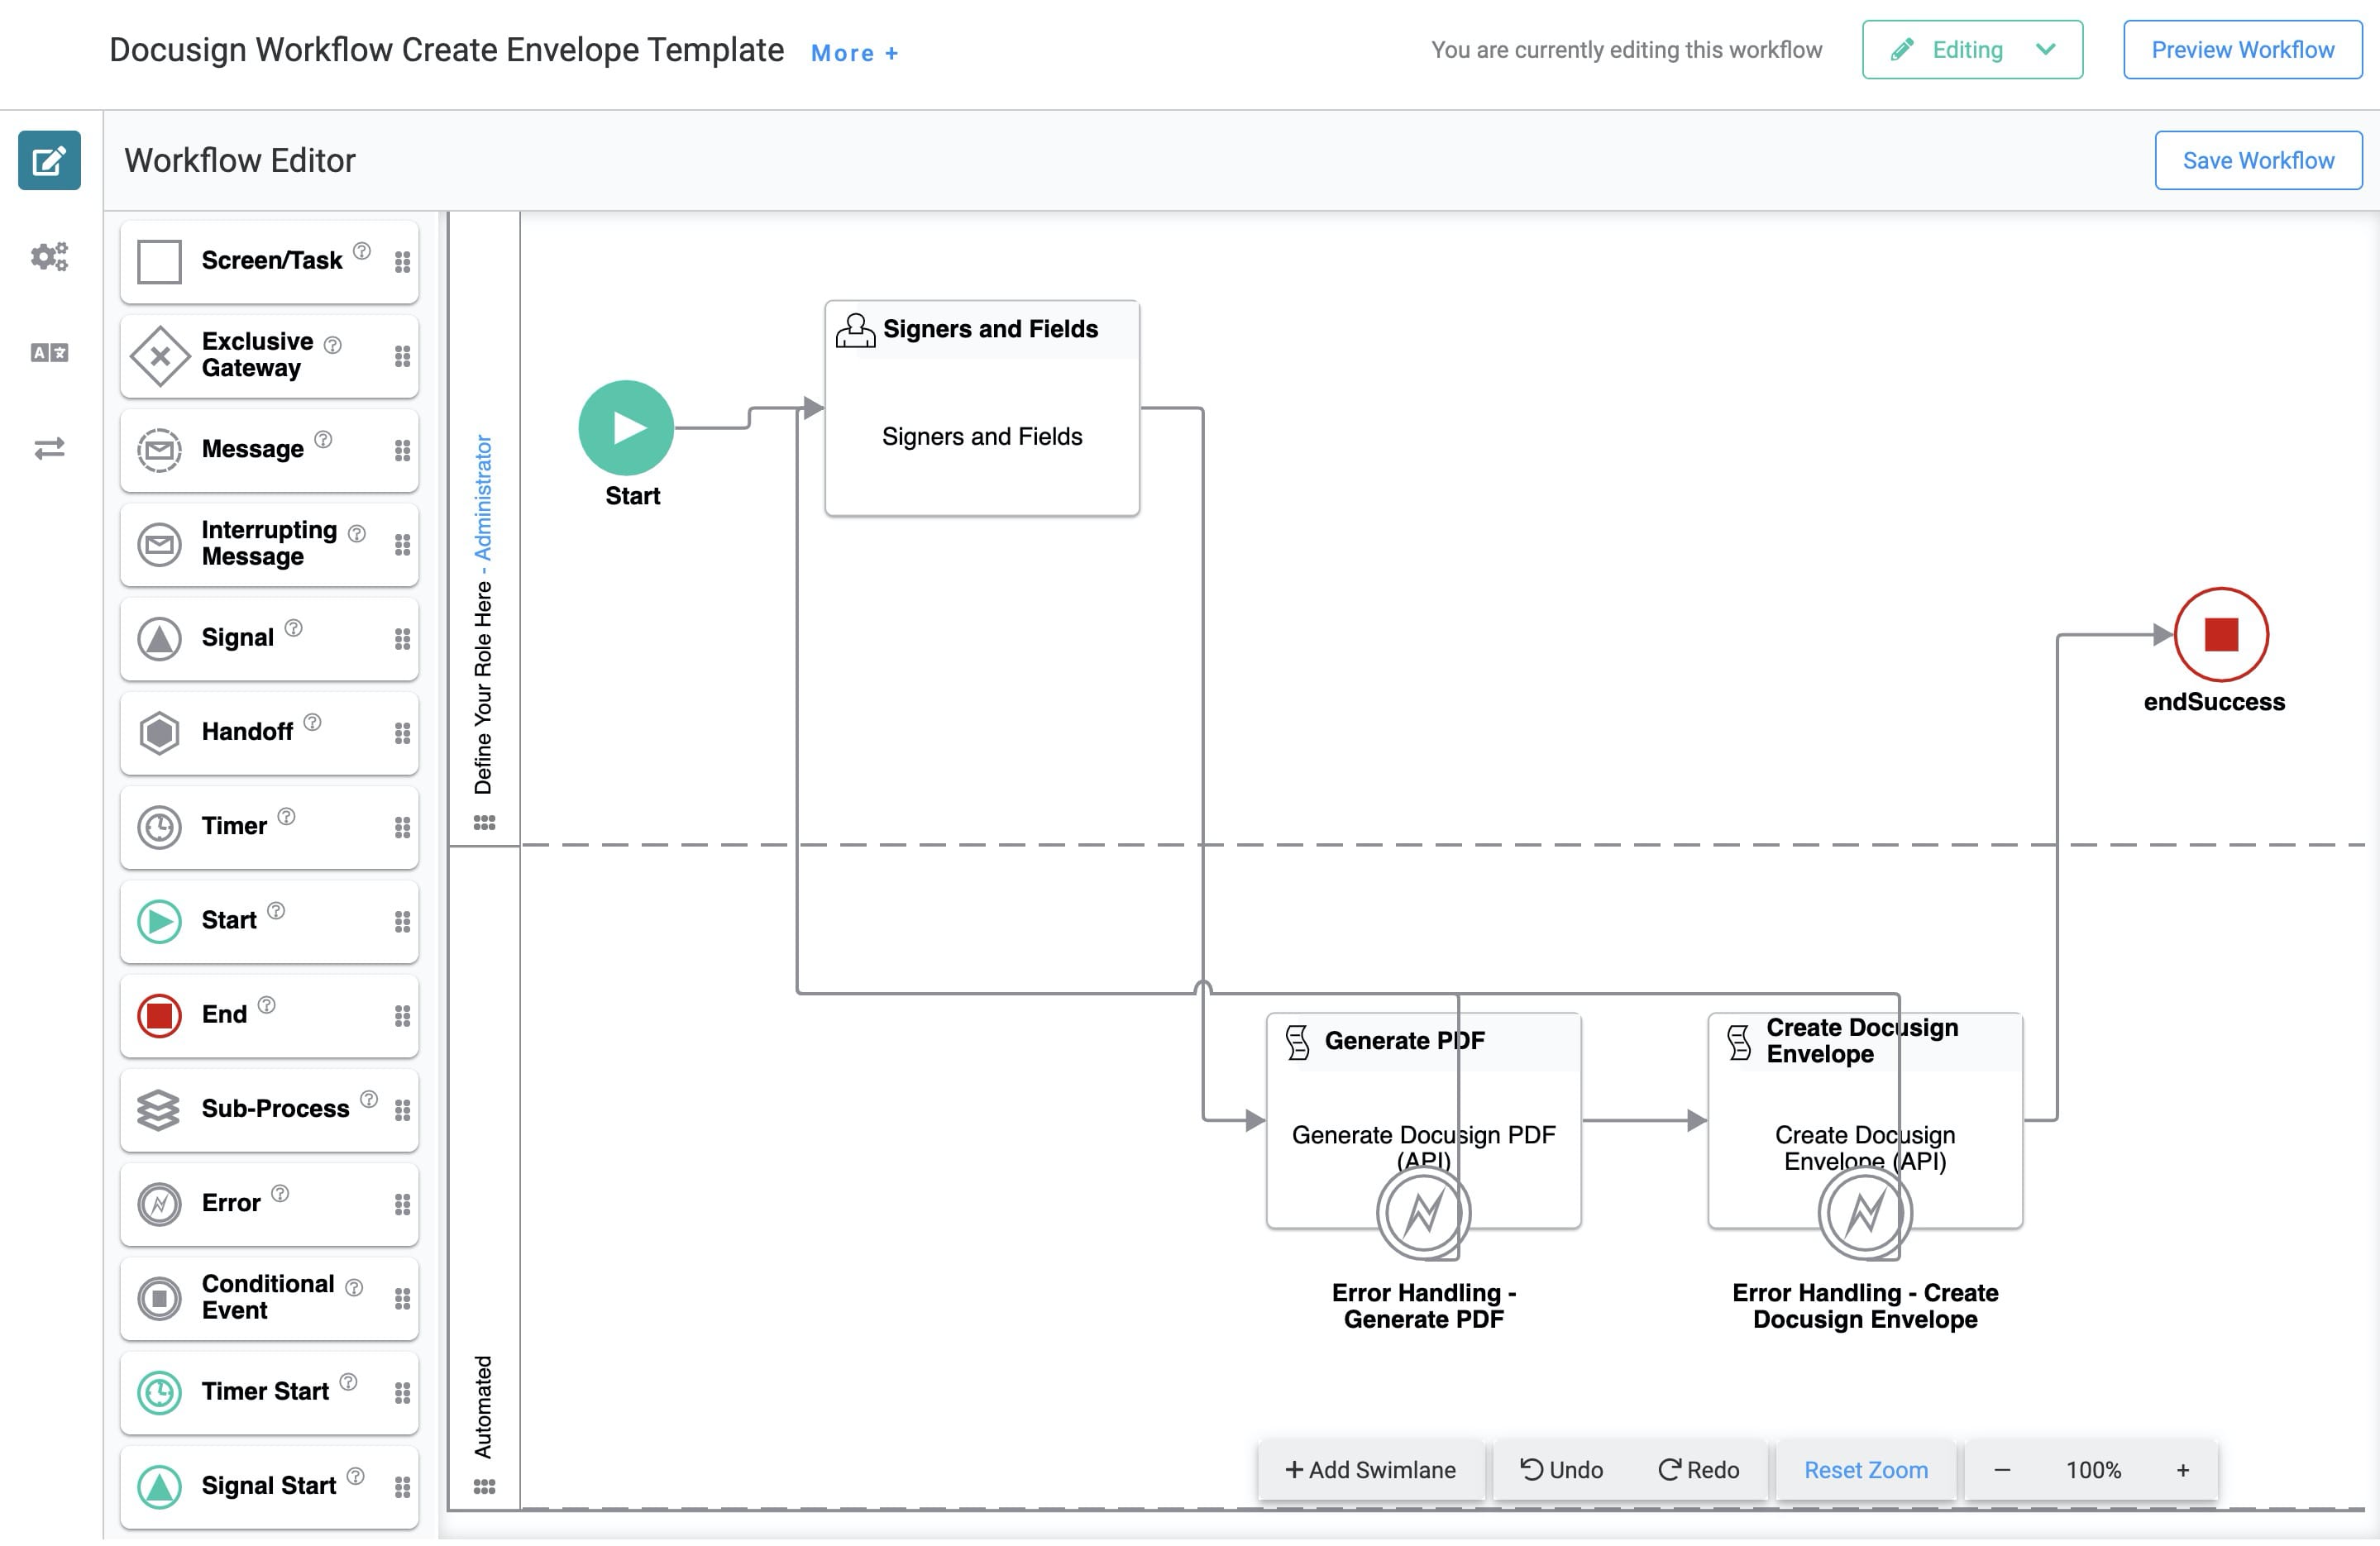Screen dimensions: 2380x1546
Task: Zoom in with the plus button
Action: [2183, 1470]
